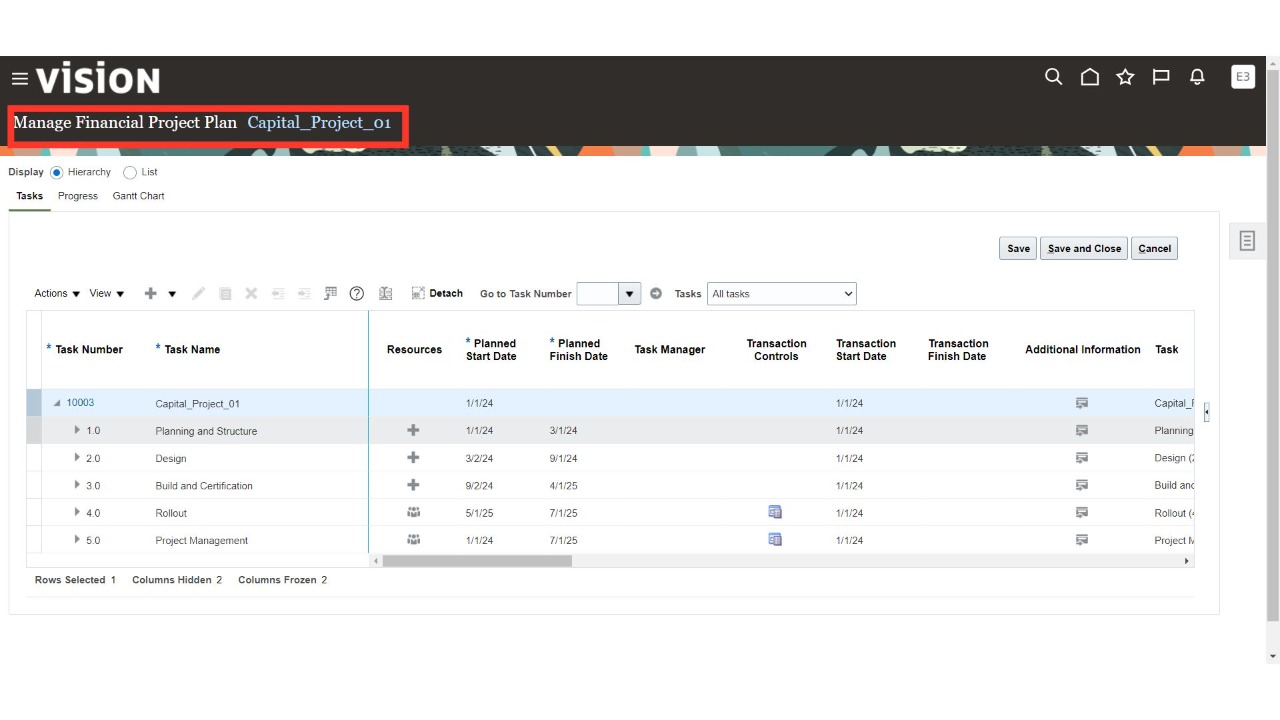The width and height of the screenshot is (1280, 720).
Task: Select the List display option
Action: pos(130,173)
